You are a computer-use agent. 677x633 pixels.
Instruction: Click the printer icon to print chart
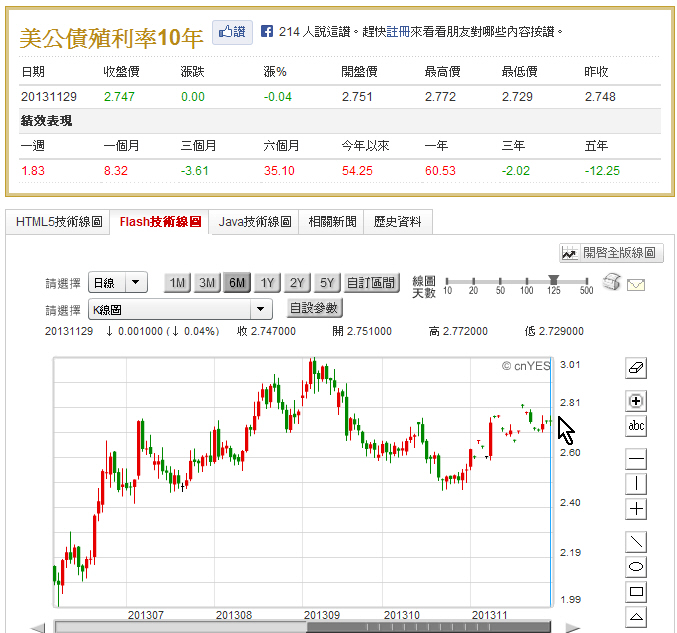click(611, 282)
